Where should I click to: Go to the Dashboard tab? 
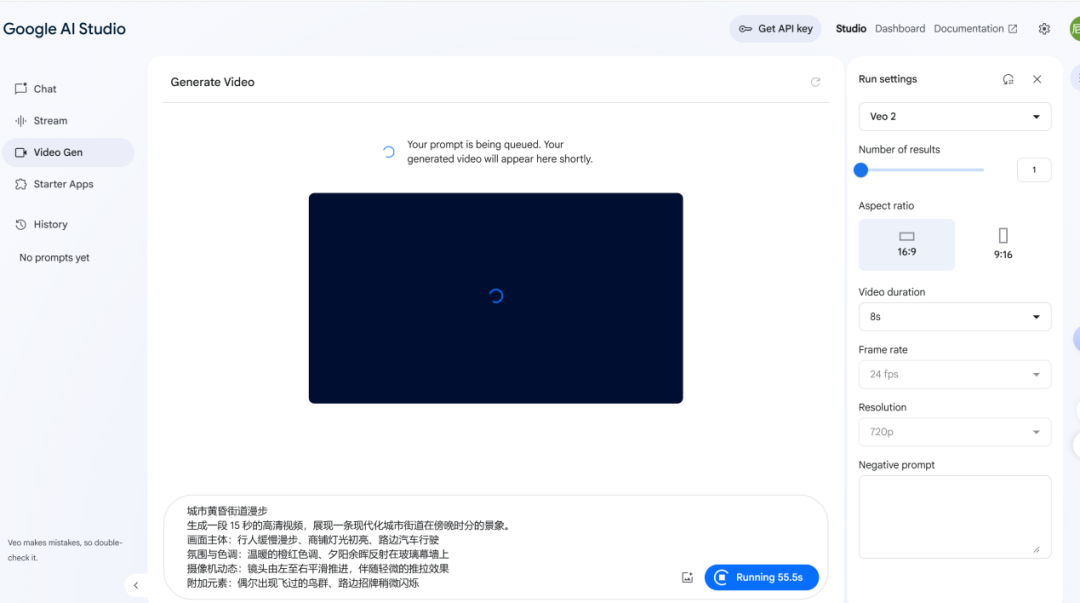tap(900, 29)
